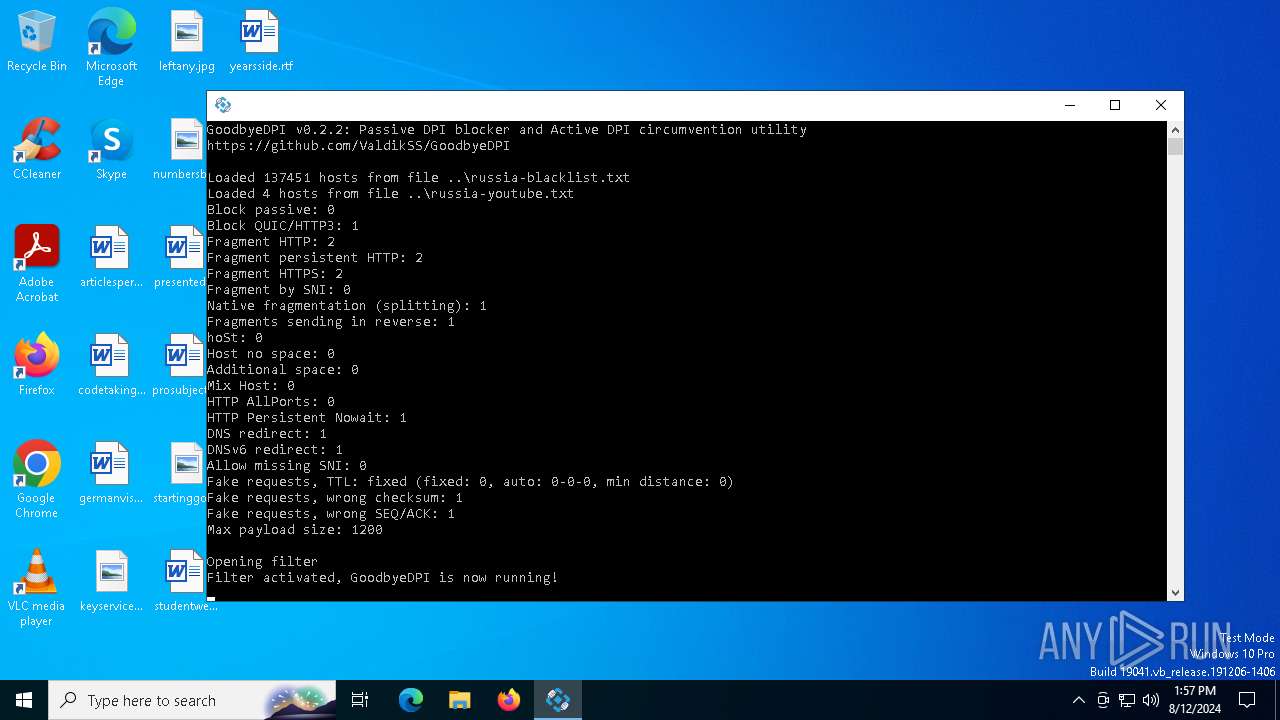1280x720 pixels.
Task: Click the 'Loaded 4 hosts' russia-youtube.txt line
Action: tap(390, 194)
